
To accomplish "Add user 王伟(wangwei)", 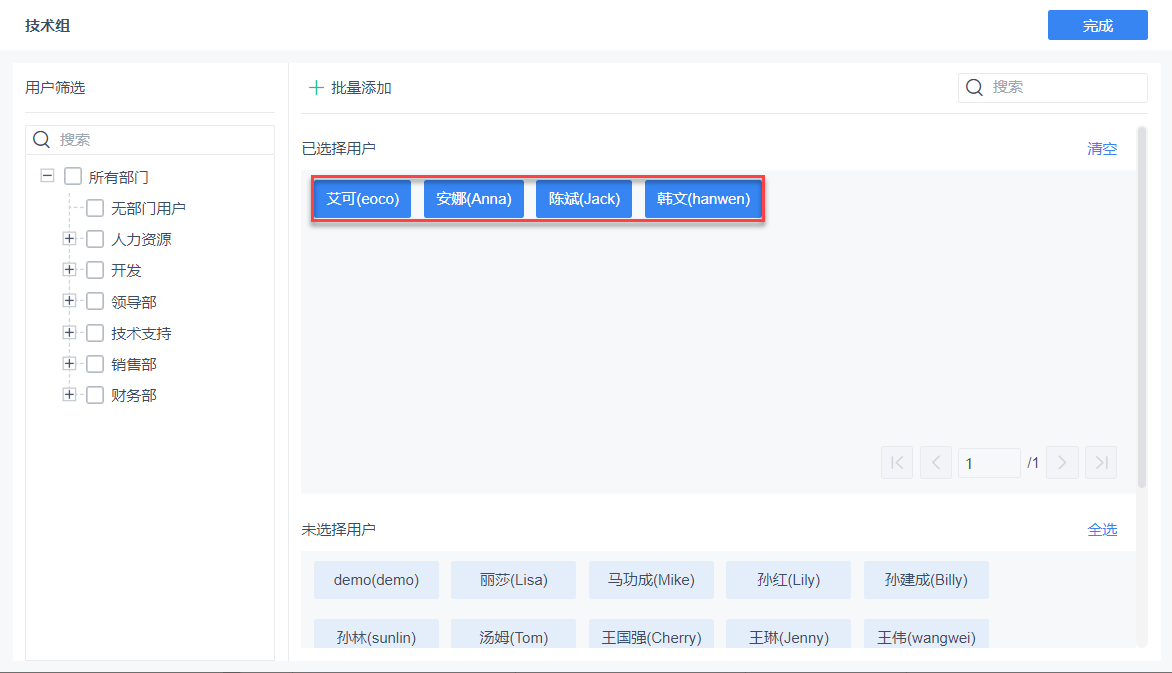I will [x=926, y=634].
